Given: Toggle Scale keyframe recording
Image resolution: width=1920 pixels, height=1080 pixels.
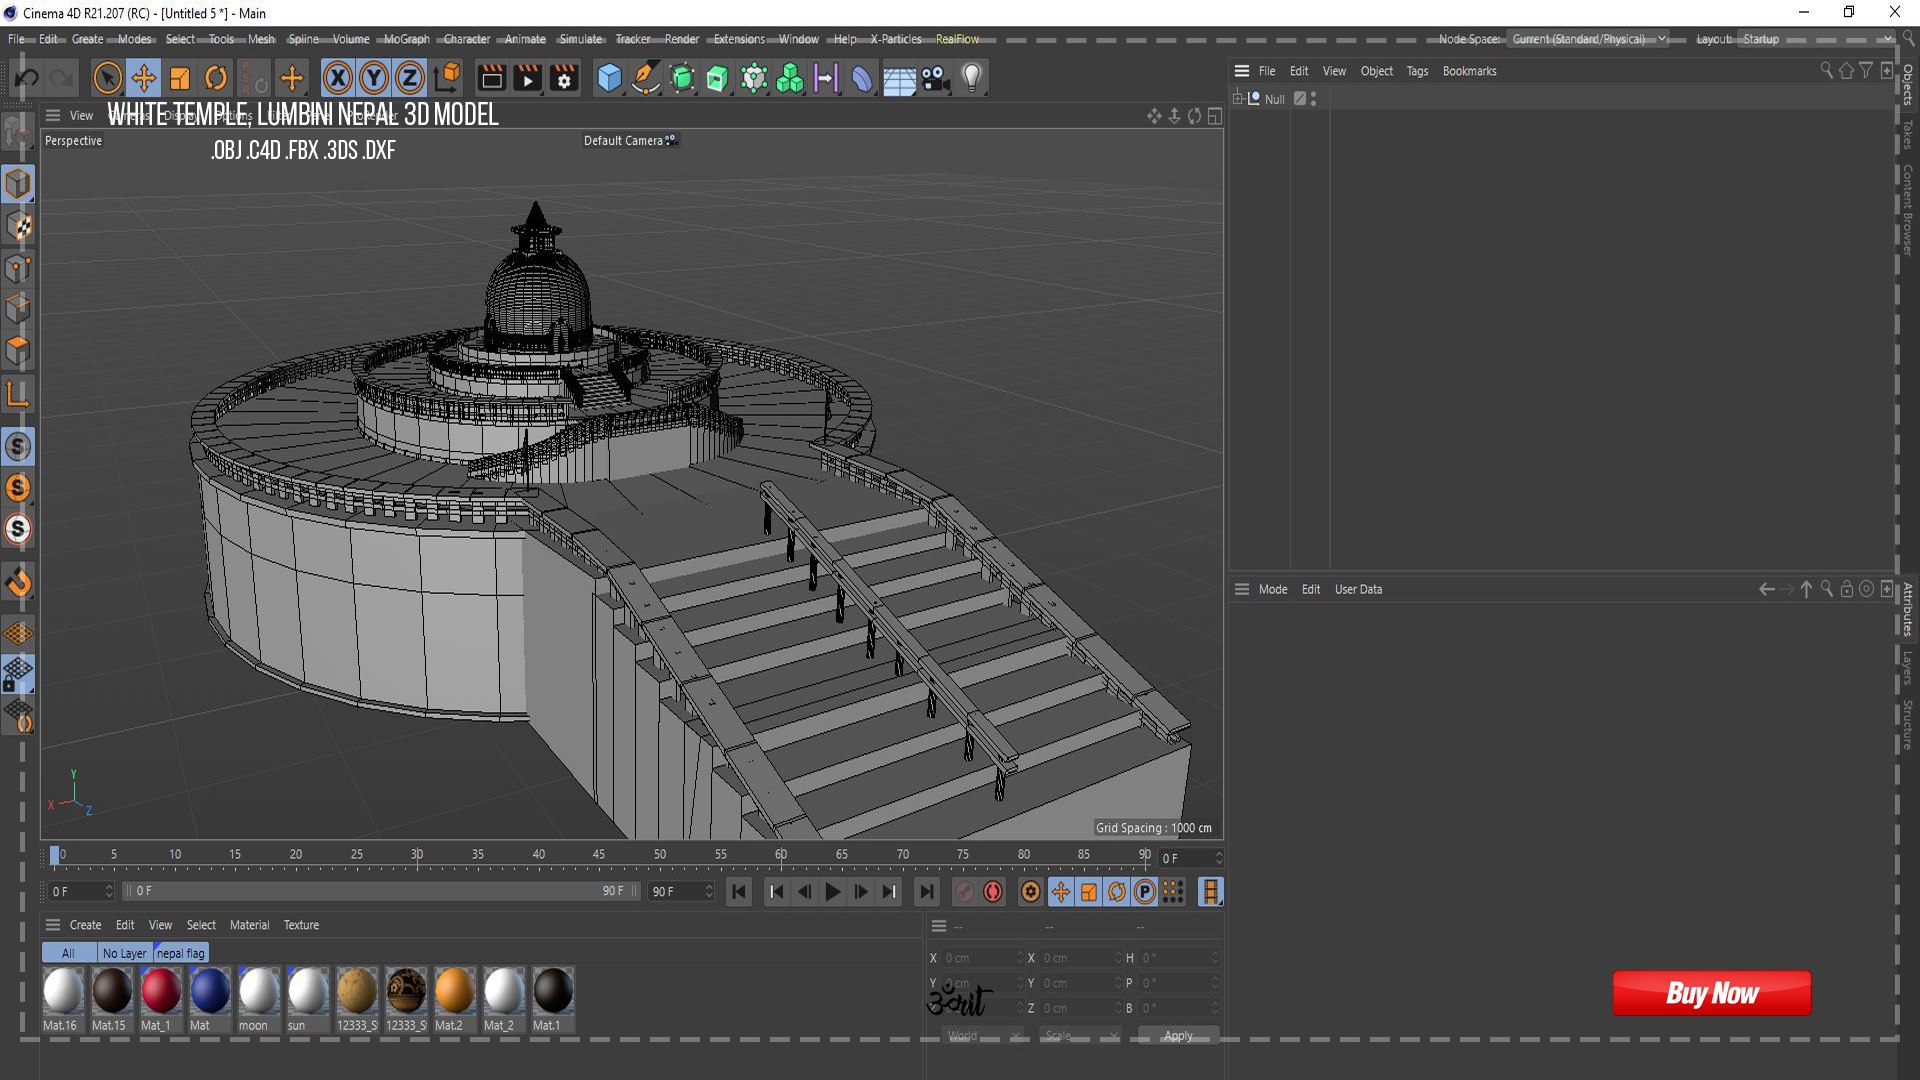Looking at the screenshot, I should click(x=1089, y=892).
